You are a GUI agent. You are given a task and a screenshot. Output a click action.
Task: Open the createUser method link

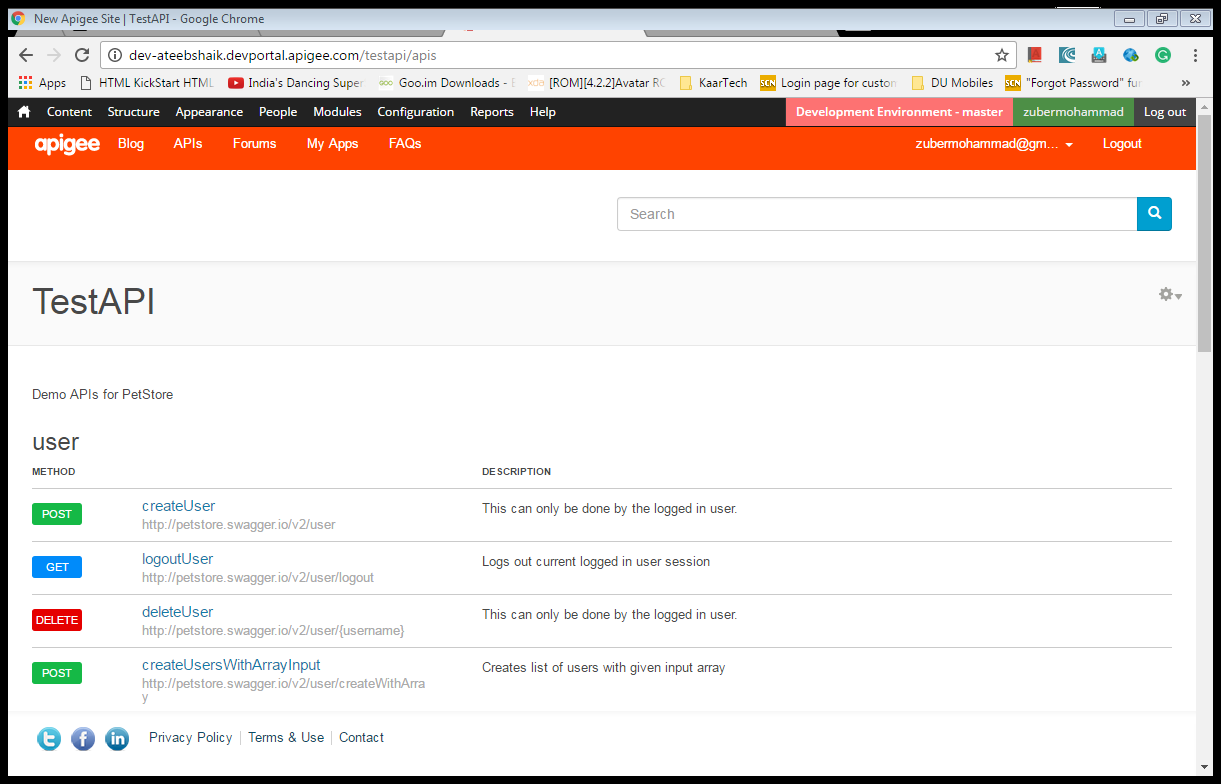(178, 506)
